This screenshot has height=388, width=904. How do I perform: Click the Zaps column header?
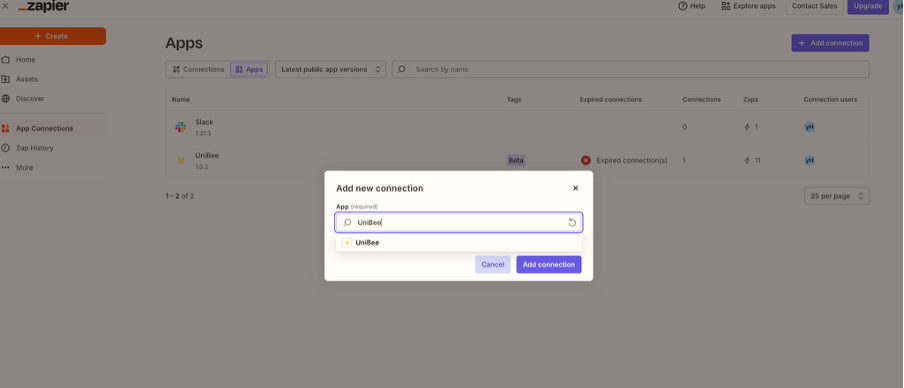(x=751, y=100)
